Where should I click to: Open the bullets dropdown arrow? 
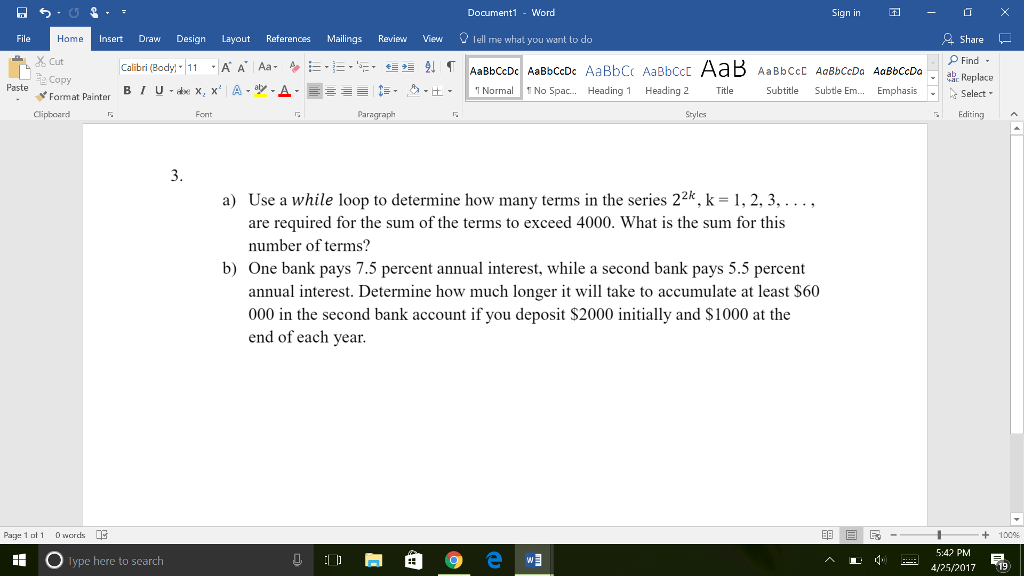click(x=326, y=66)
